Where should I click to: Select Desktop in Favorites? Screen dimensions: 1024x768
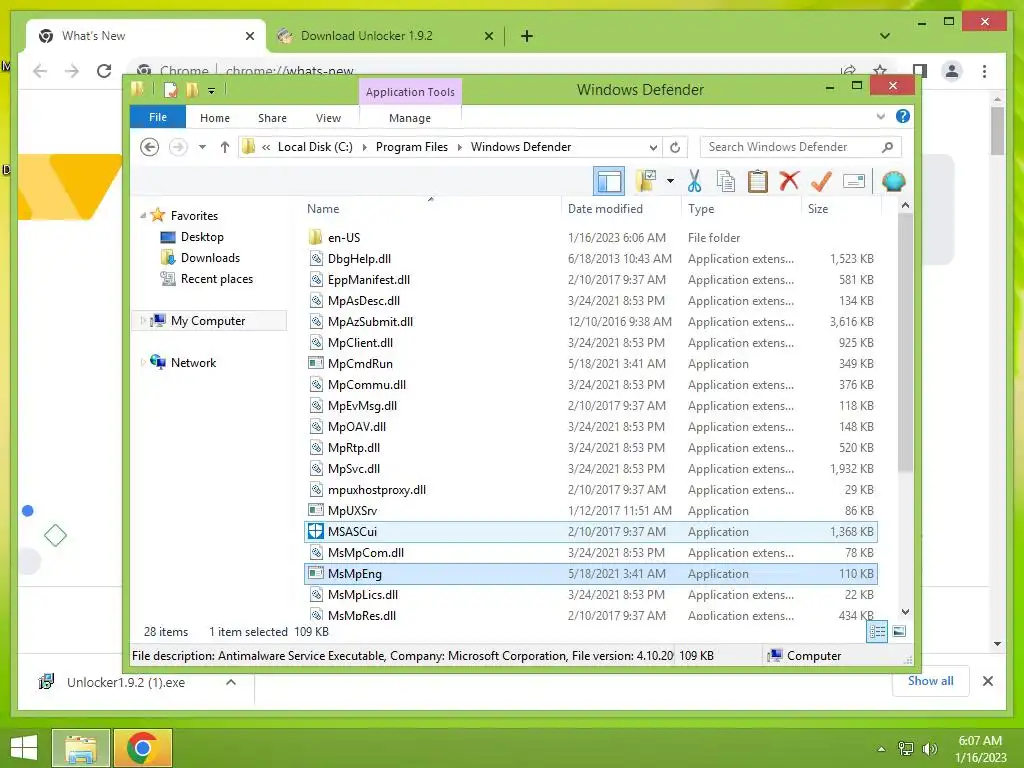pos(202,237)
